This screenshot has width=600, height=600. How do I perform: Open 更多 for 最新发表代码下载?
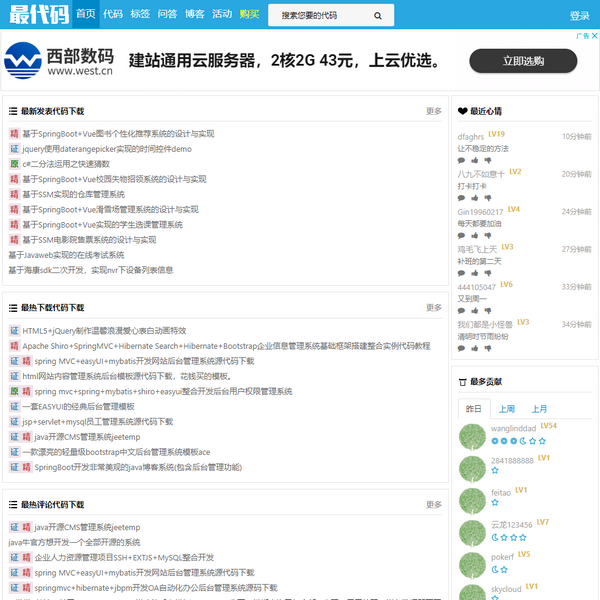pyautogui.click(x=433, y=111)
